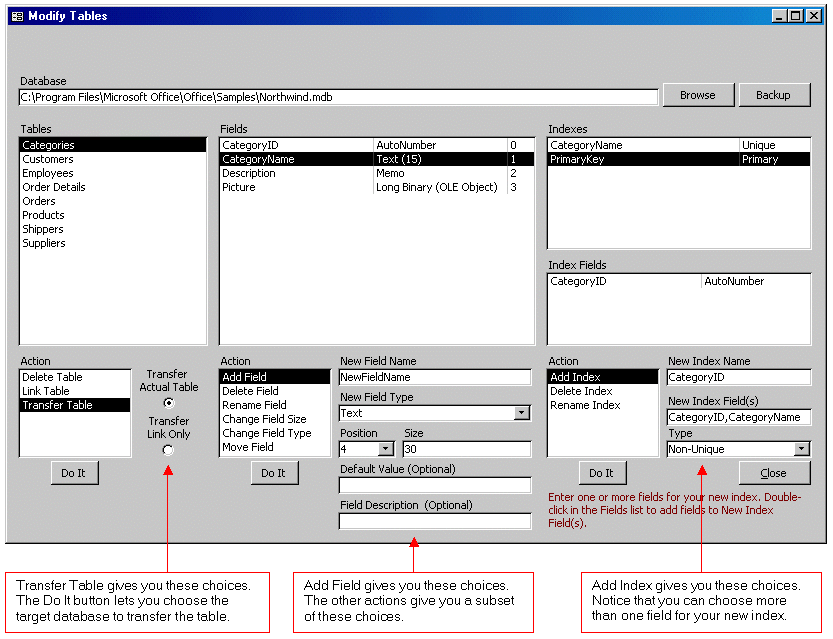The image size is (833, 639).
Task: Select Employees in the Tables list
Action: (x=48, y=173)
